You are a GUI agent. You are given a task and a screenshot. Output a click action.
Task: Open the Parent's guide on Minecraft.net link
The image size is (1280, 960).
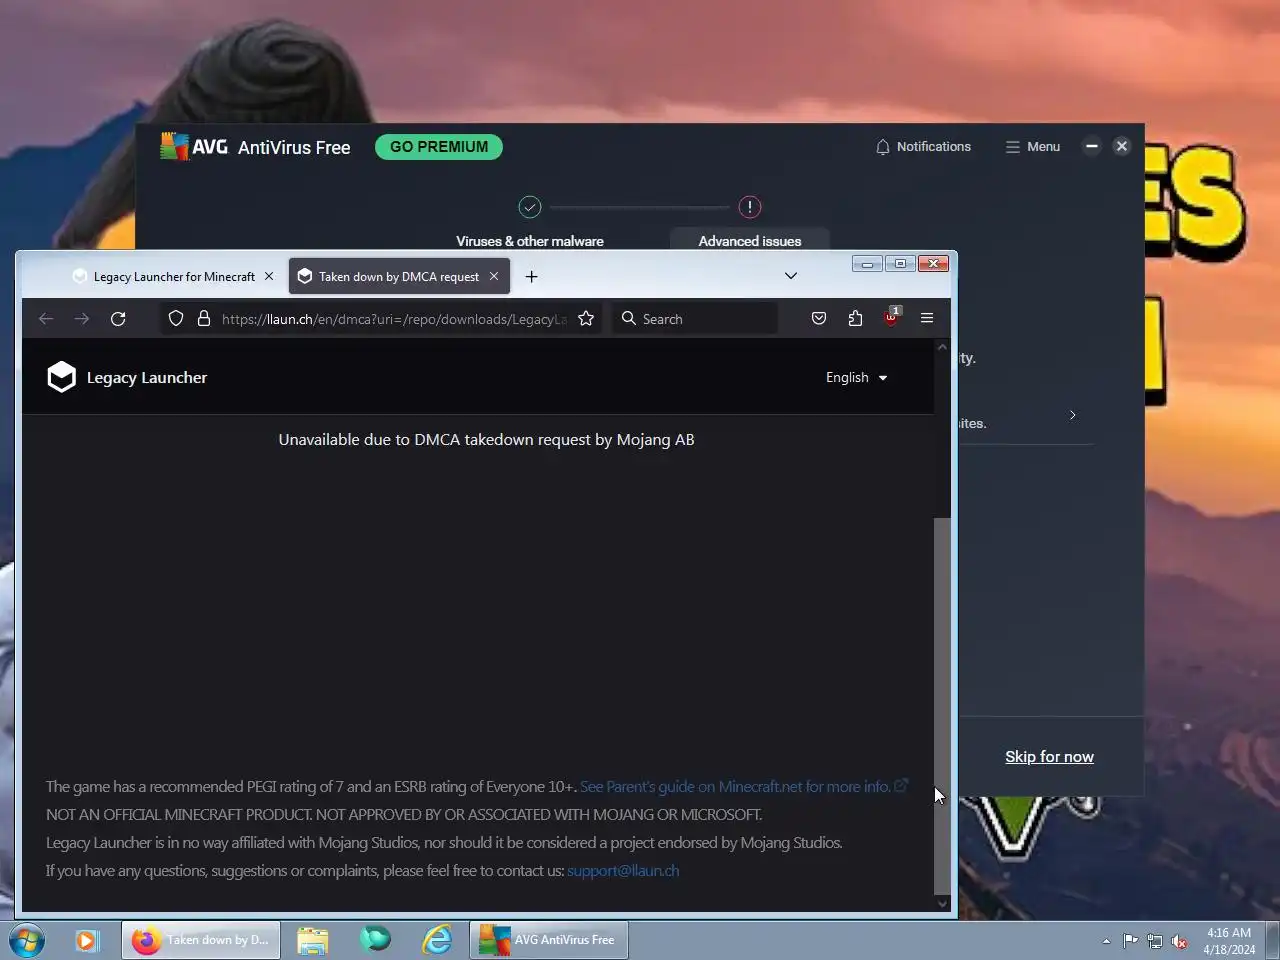click(743, 787)
